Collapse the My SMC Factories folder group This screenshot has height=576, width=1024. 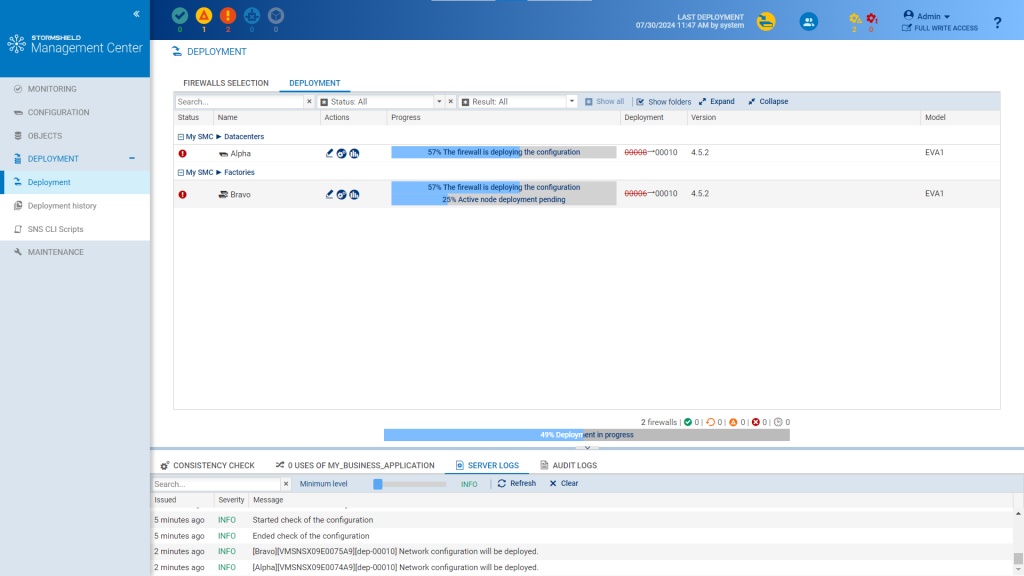click(181, 173)
